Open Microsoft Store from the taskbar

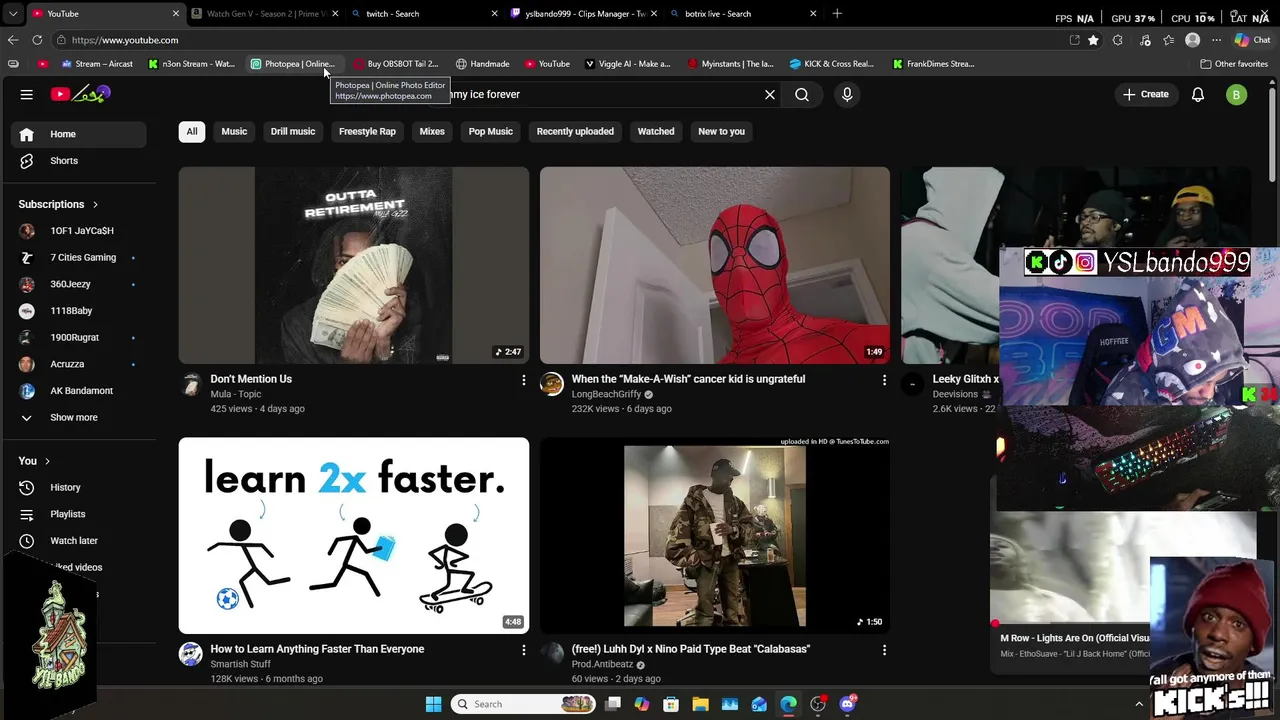(x=671, y=704)
